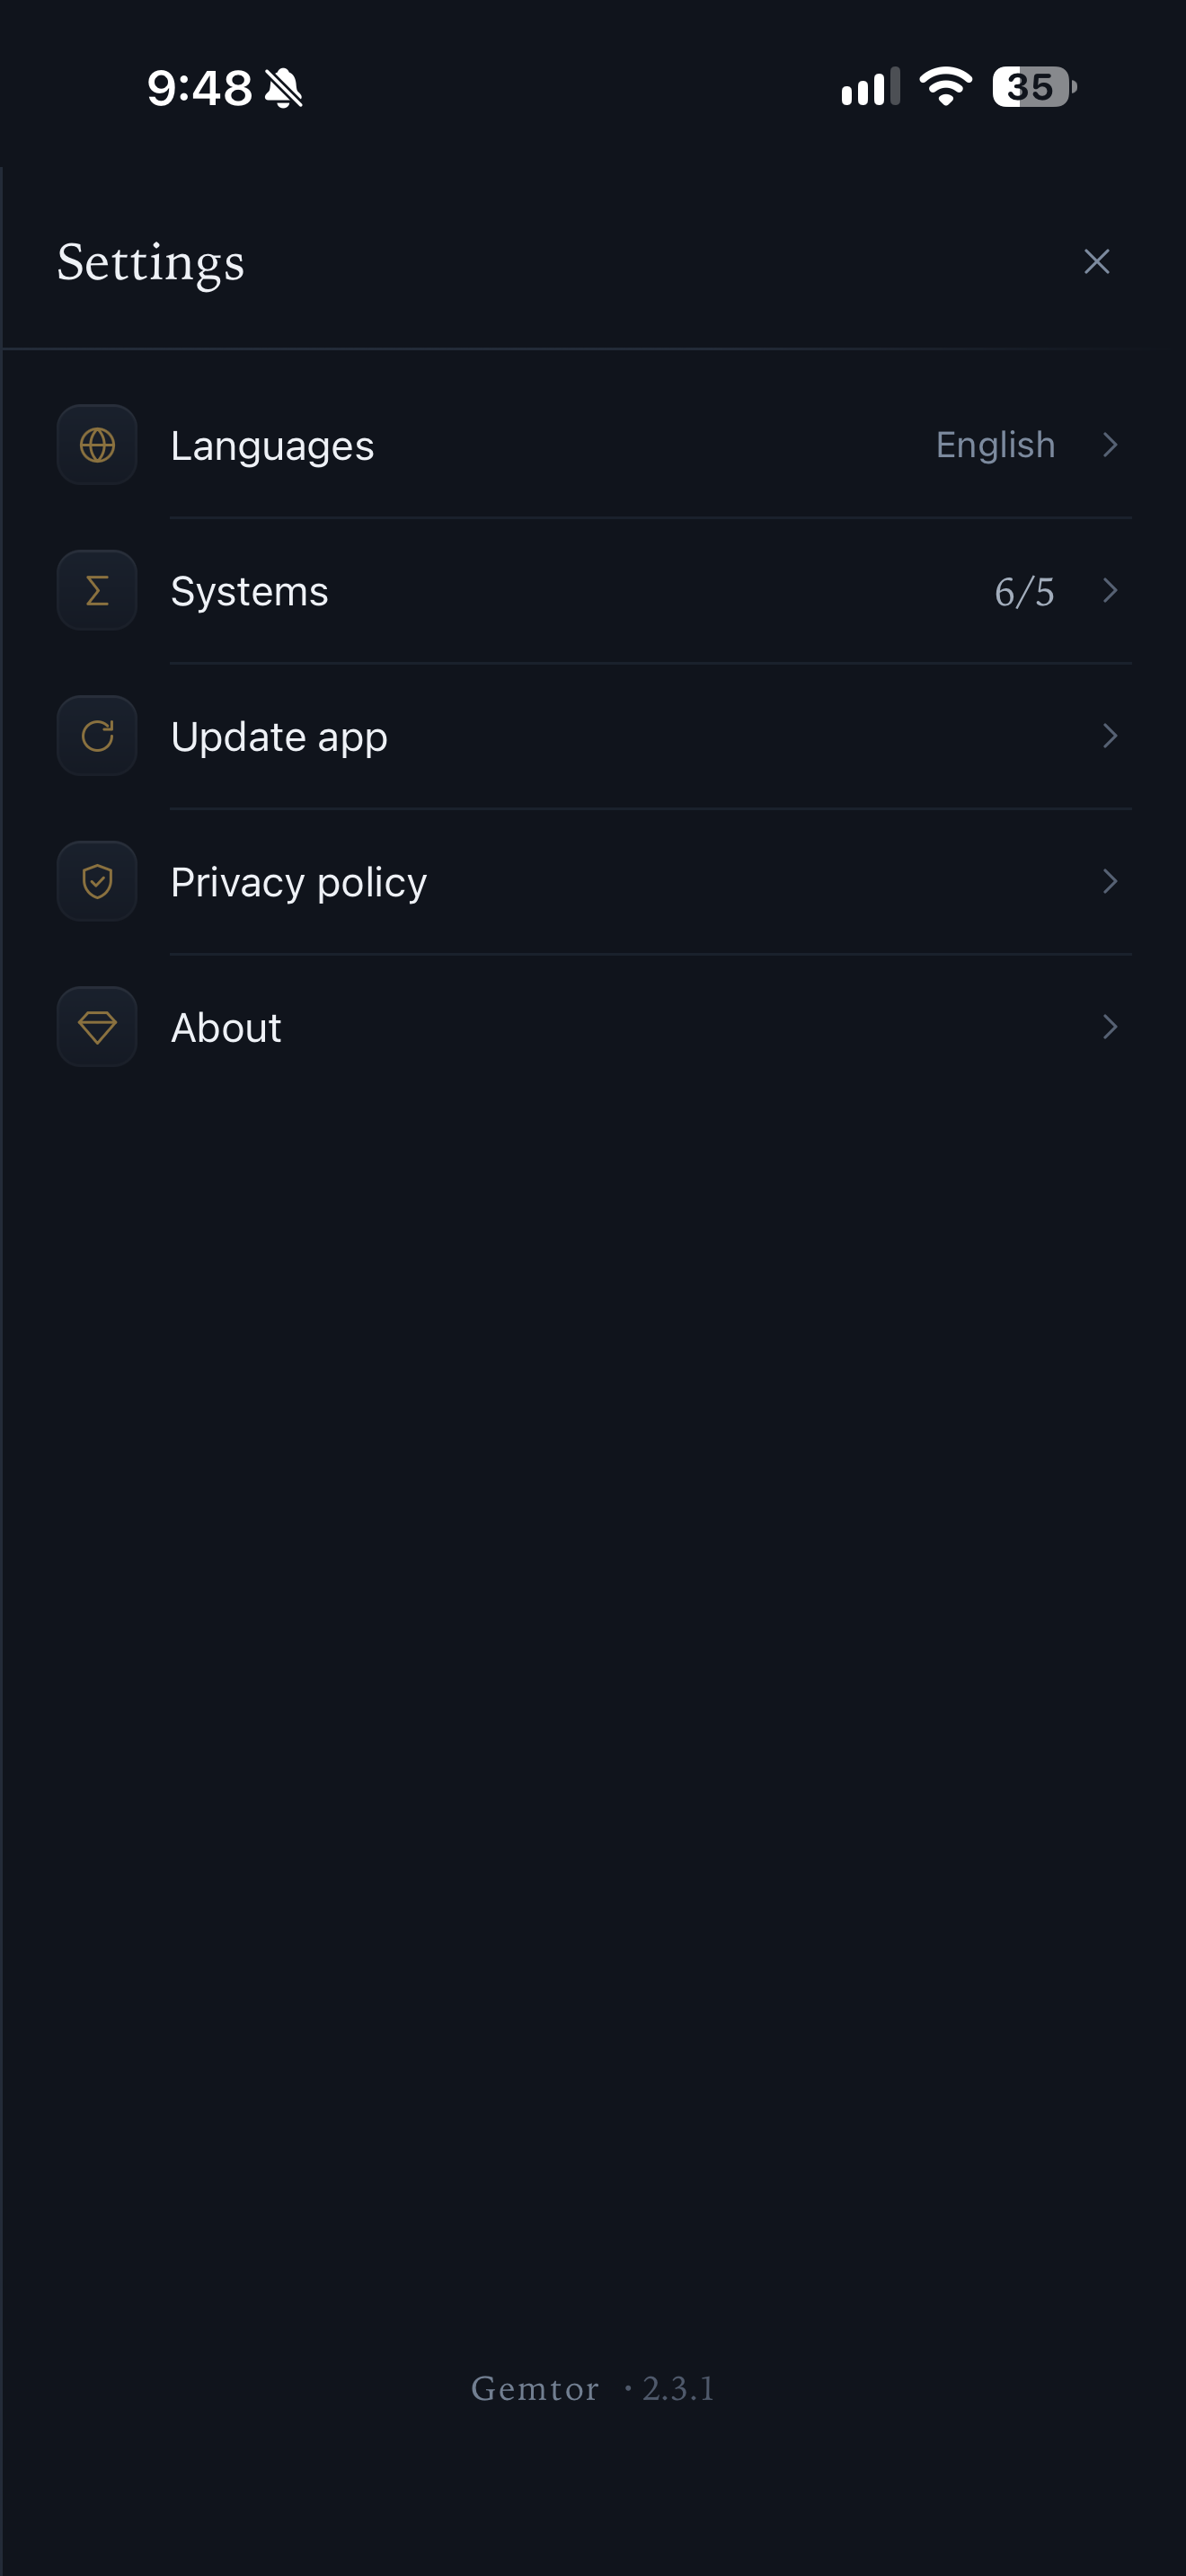Tap the gem icon beside About
The width and height of the screenshot is (1186, 2576).
[x=97, y=1027]
